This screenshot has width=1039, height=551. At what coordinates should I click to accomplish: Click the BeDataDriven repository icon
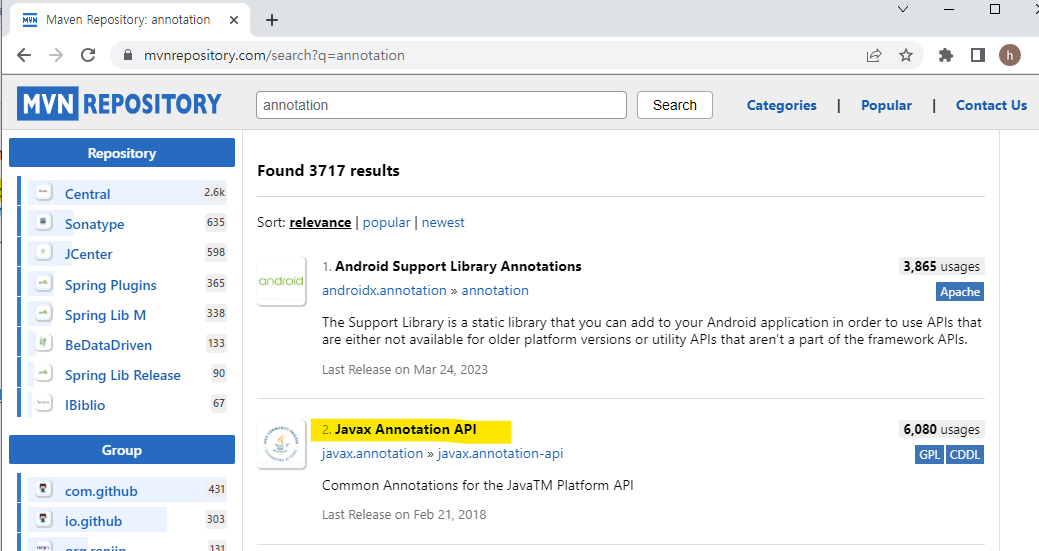[x=44, y=342]
